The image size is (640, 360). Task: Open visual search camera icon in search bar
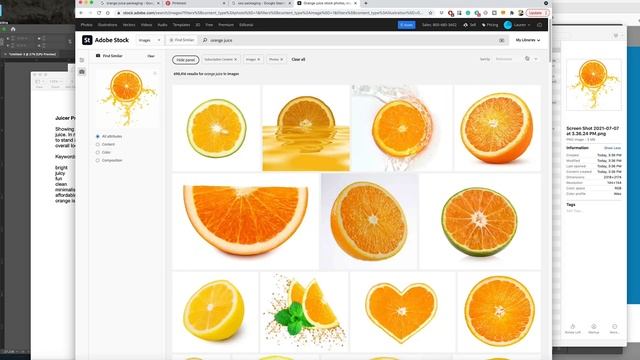tap(502, 40)
